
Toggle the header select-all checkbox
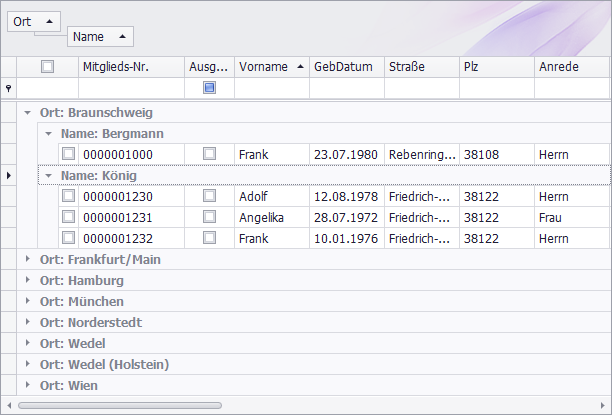click(47, 67)
